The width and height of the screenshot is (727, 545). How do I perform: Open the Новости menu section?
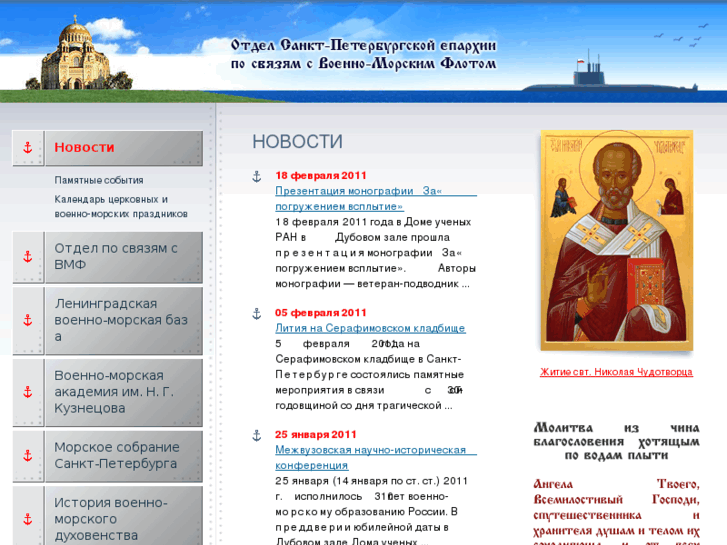[x=124, y=148]
